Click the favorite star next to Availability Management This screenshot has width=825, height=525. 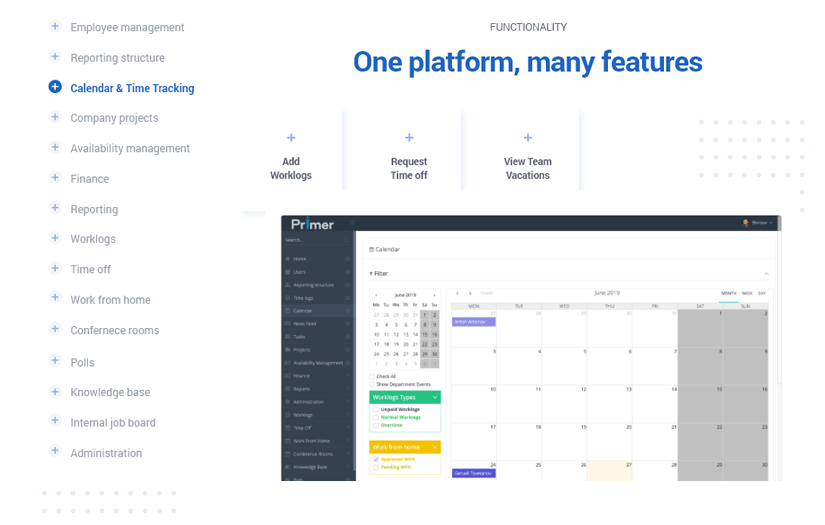tap(348, 363)
